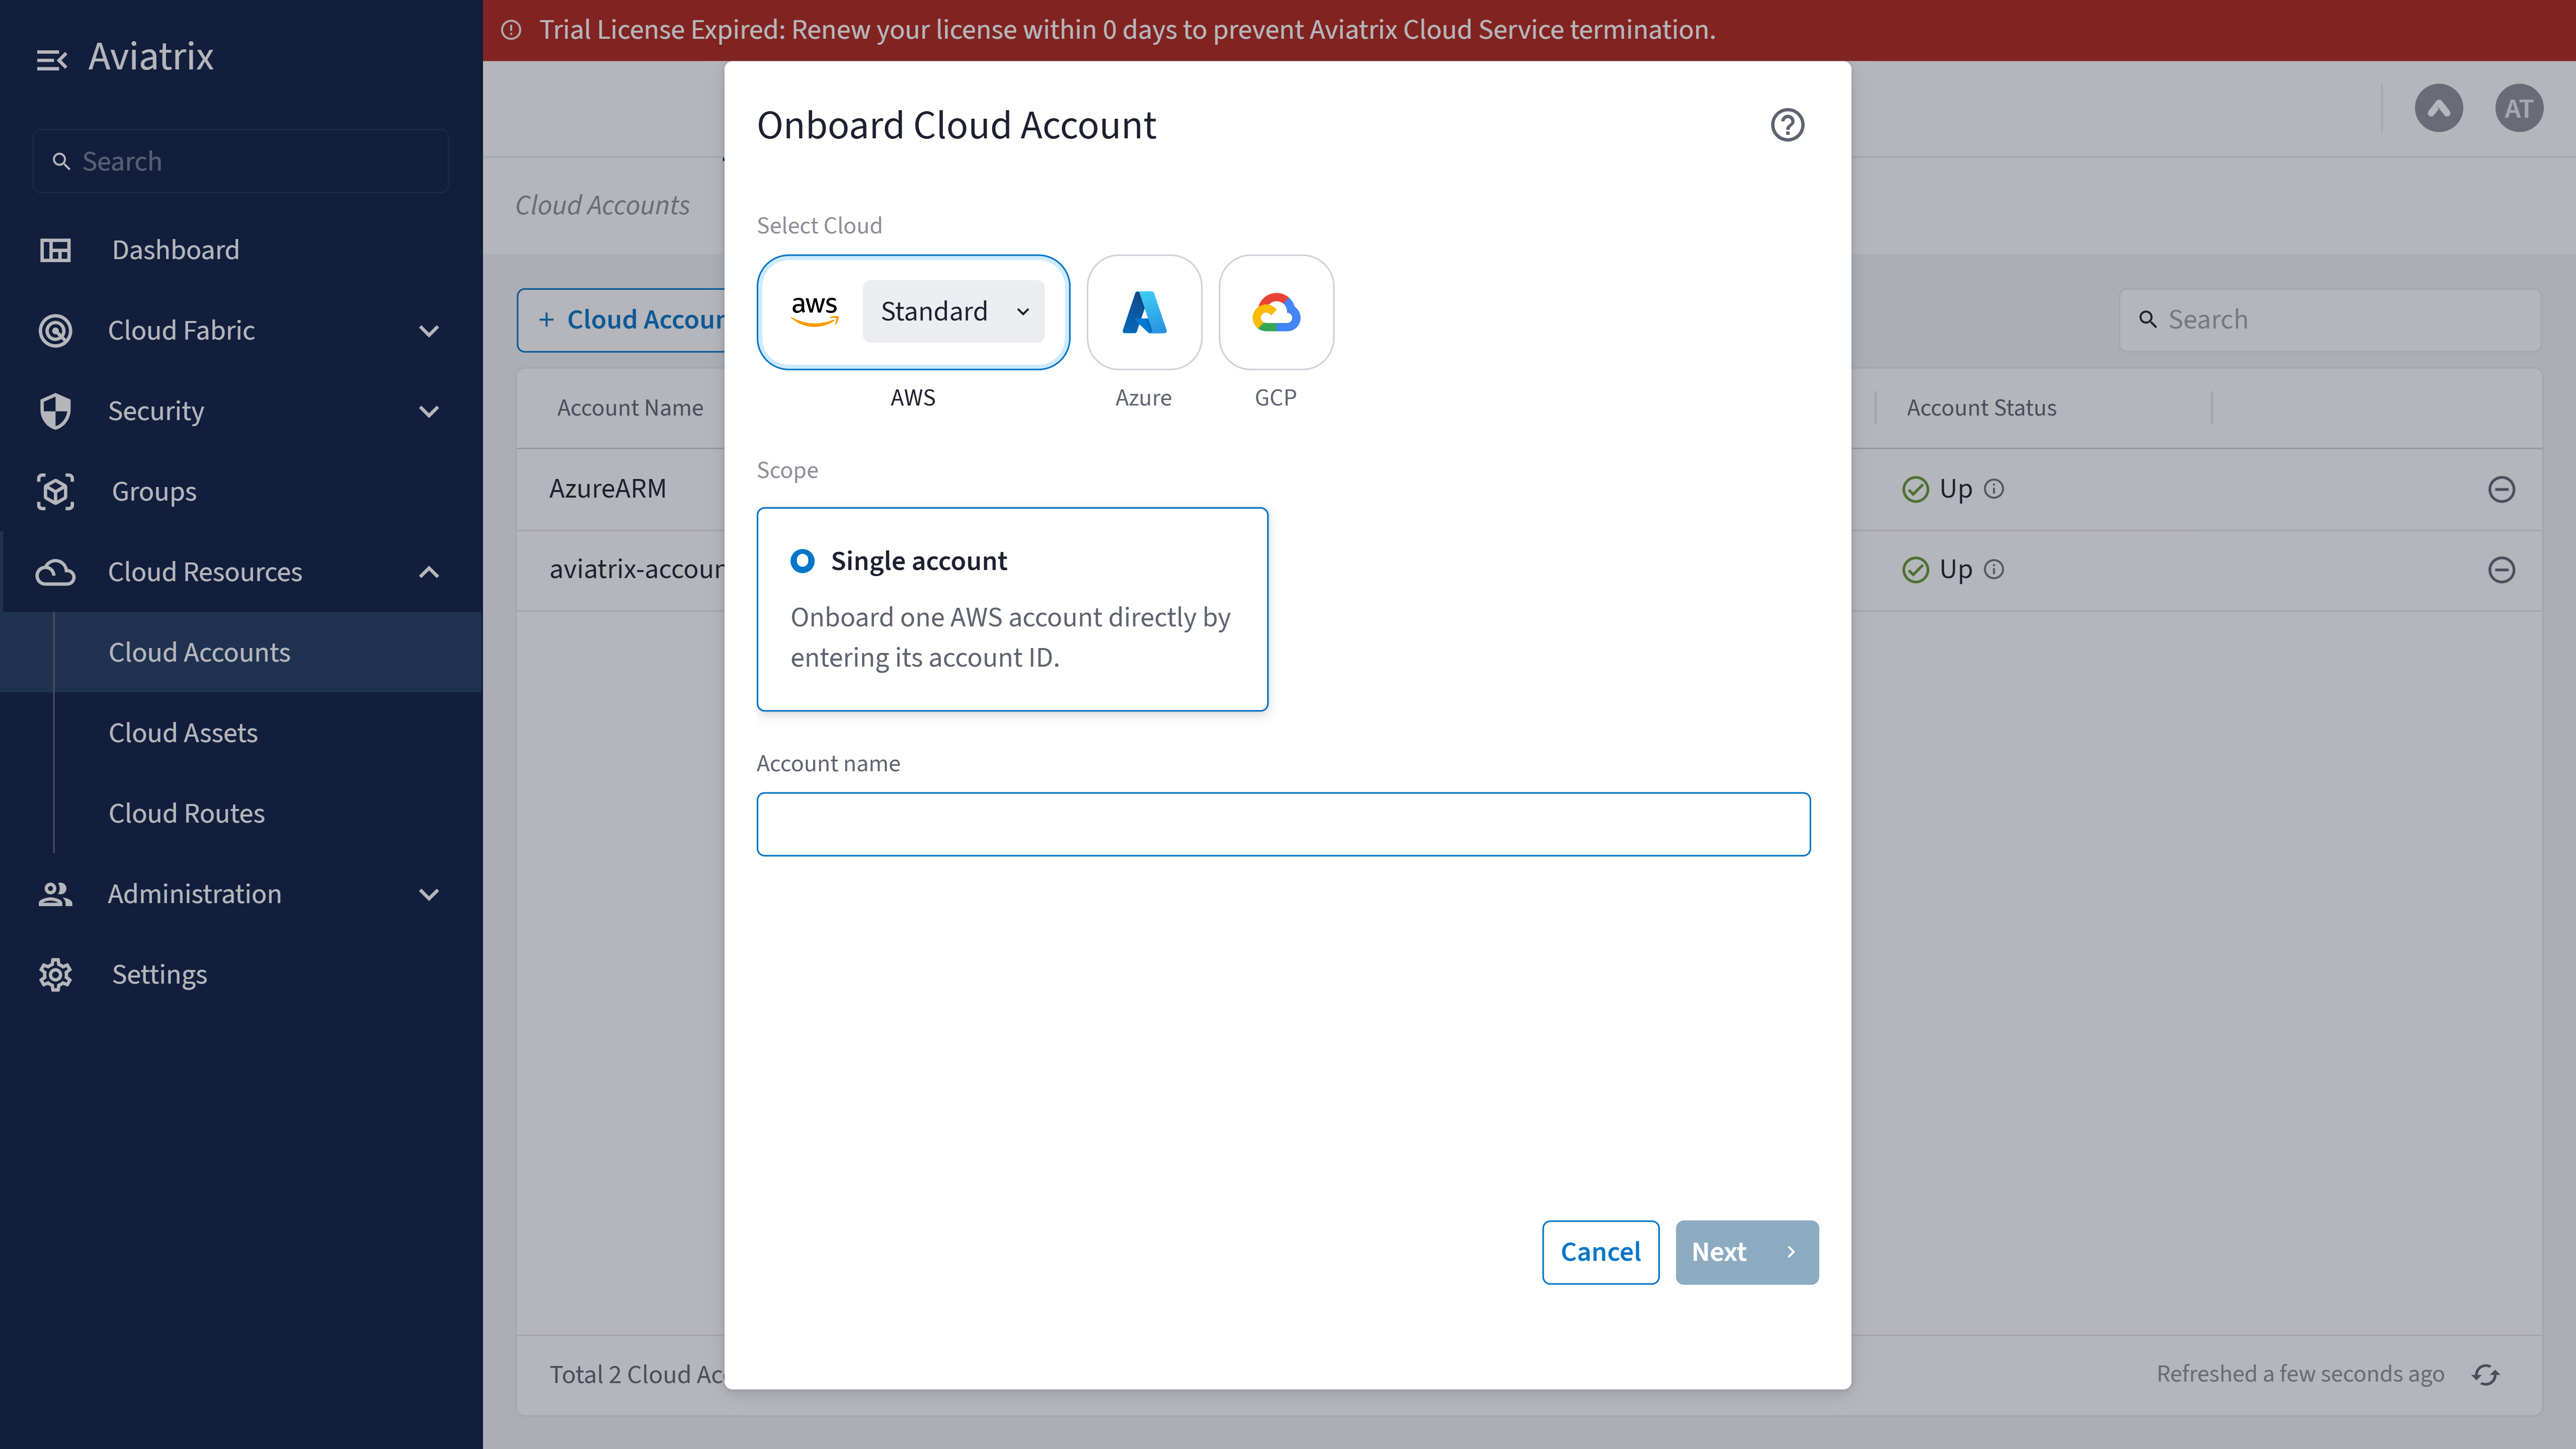
Task: Select the GCP cloud icon
Action: tap(1276, 312)
